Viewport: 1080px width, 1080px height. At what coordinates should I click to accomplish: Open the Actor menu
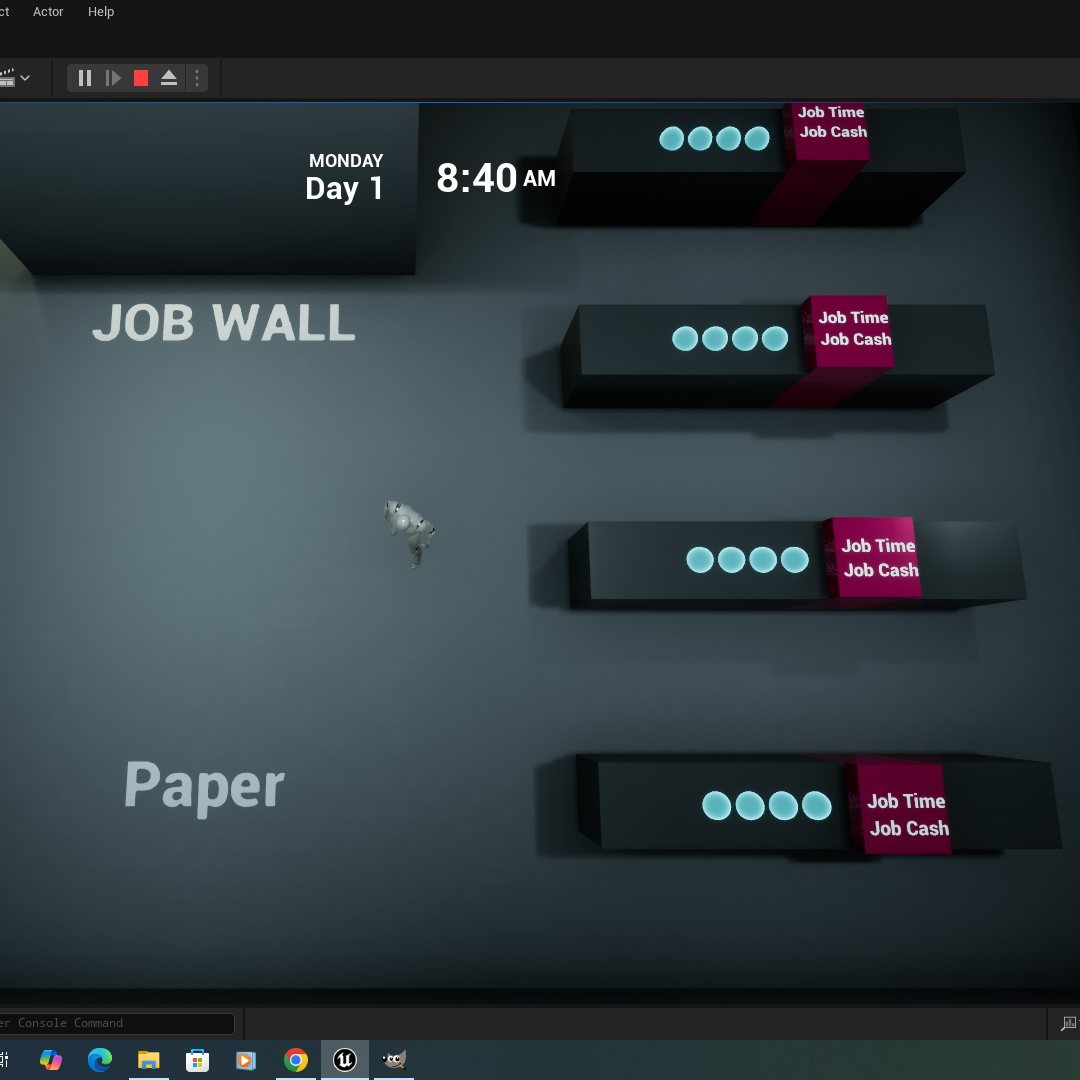[x=48, y=12]
